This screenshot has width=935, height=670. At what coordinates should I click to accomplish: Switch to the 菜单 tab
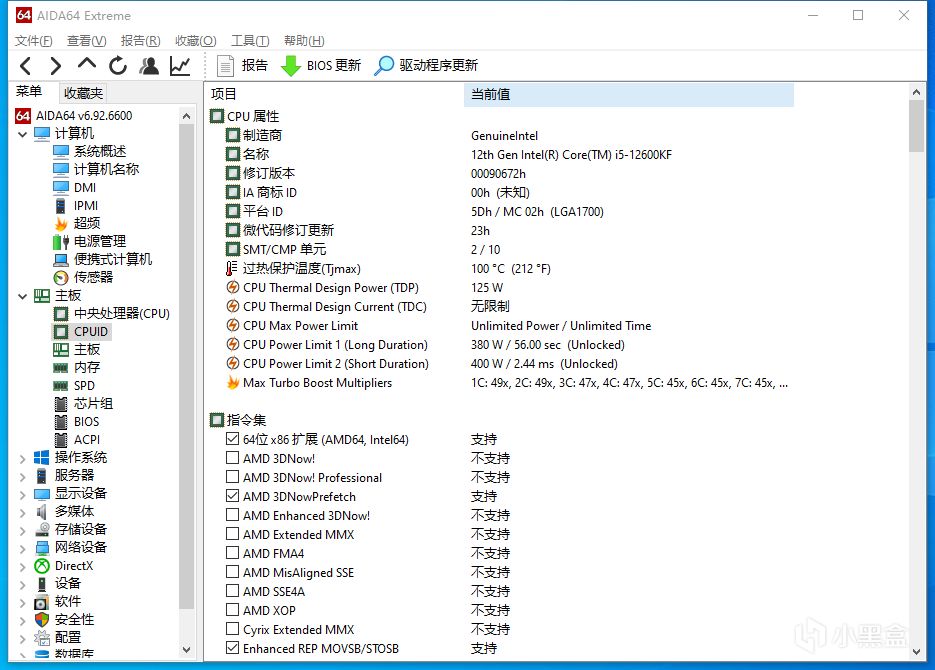point(29,91)
